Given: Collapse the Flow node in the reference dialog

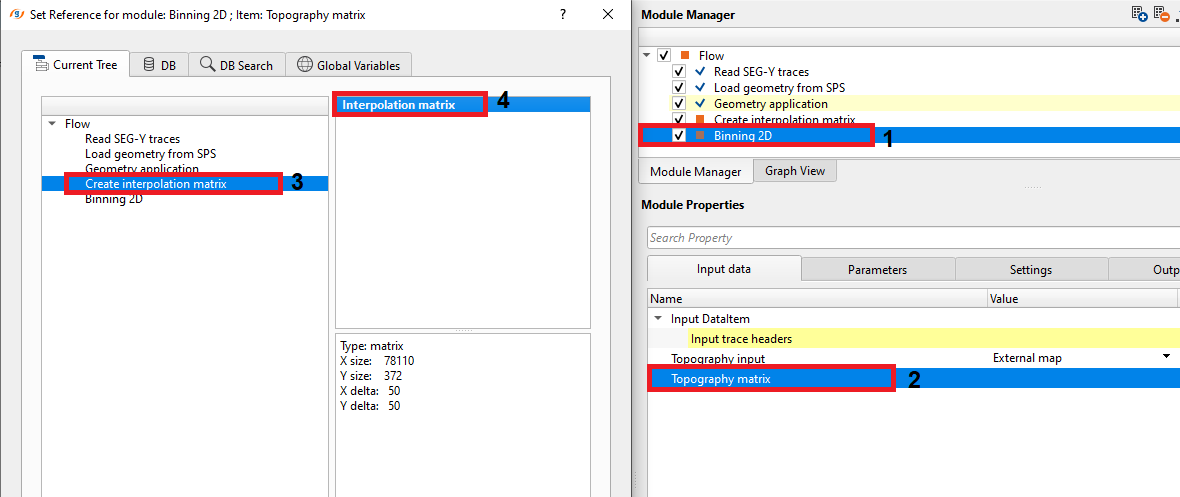Looking at the screenshot, I should tap(51, 124).
